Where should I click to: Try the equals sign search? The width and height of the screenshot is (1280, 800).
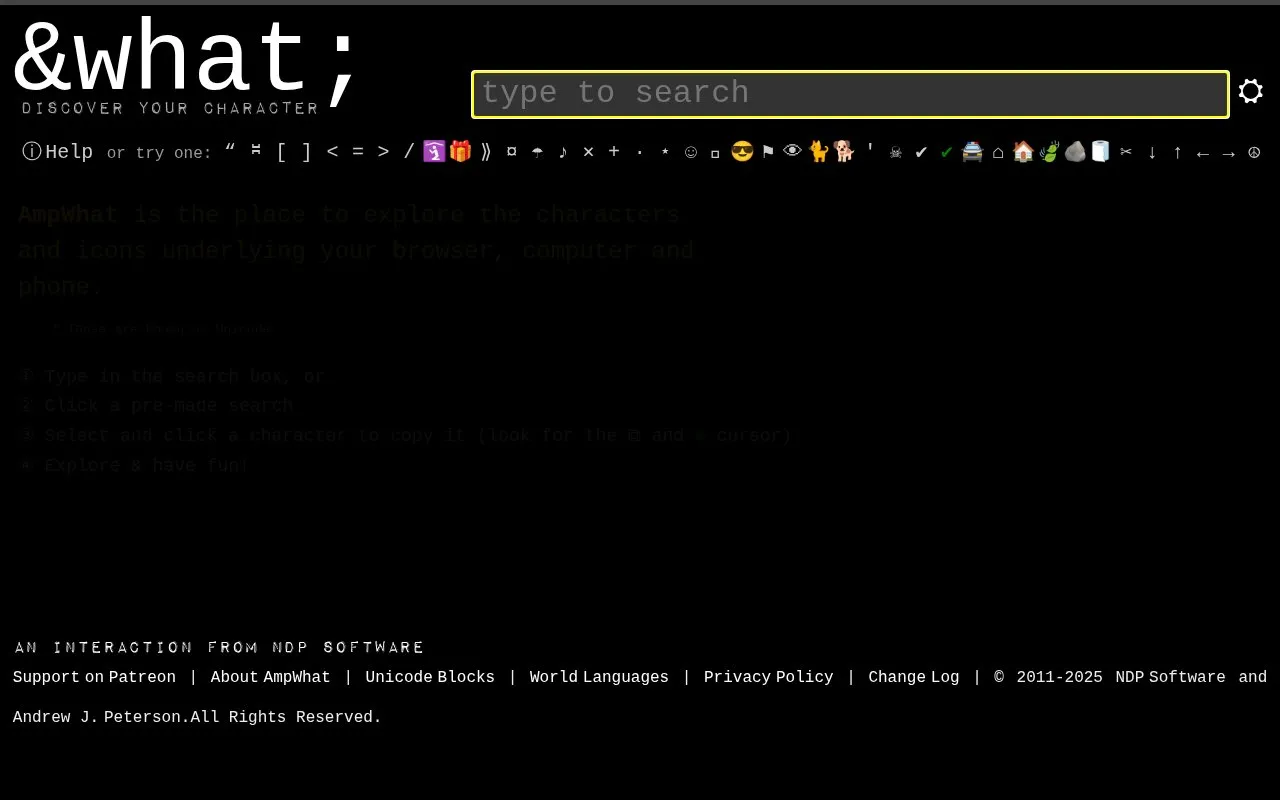(358, 152)
